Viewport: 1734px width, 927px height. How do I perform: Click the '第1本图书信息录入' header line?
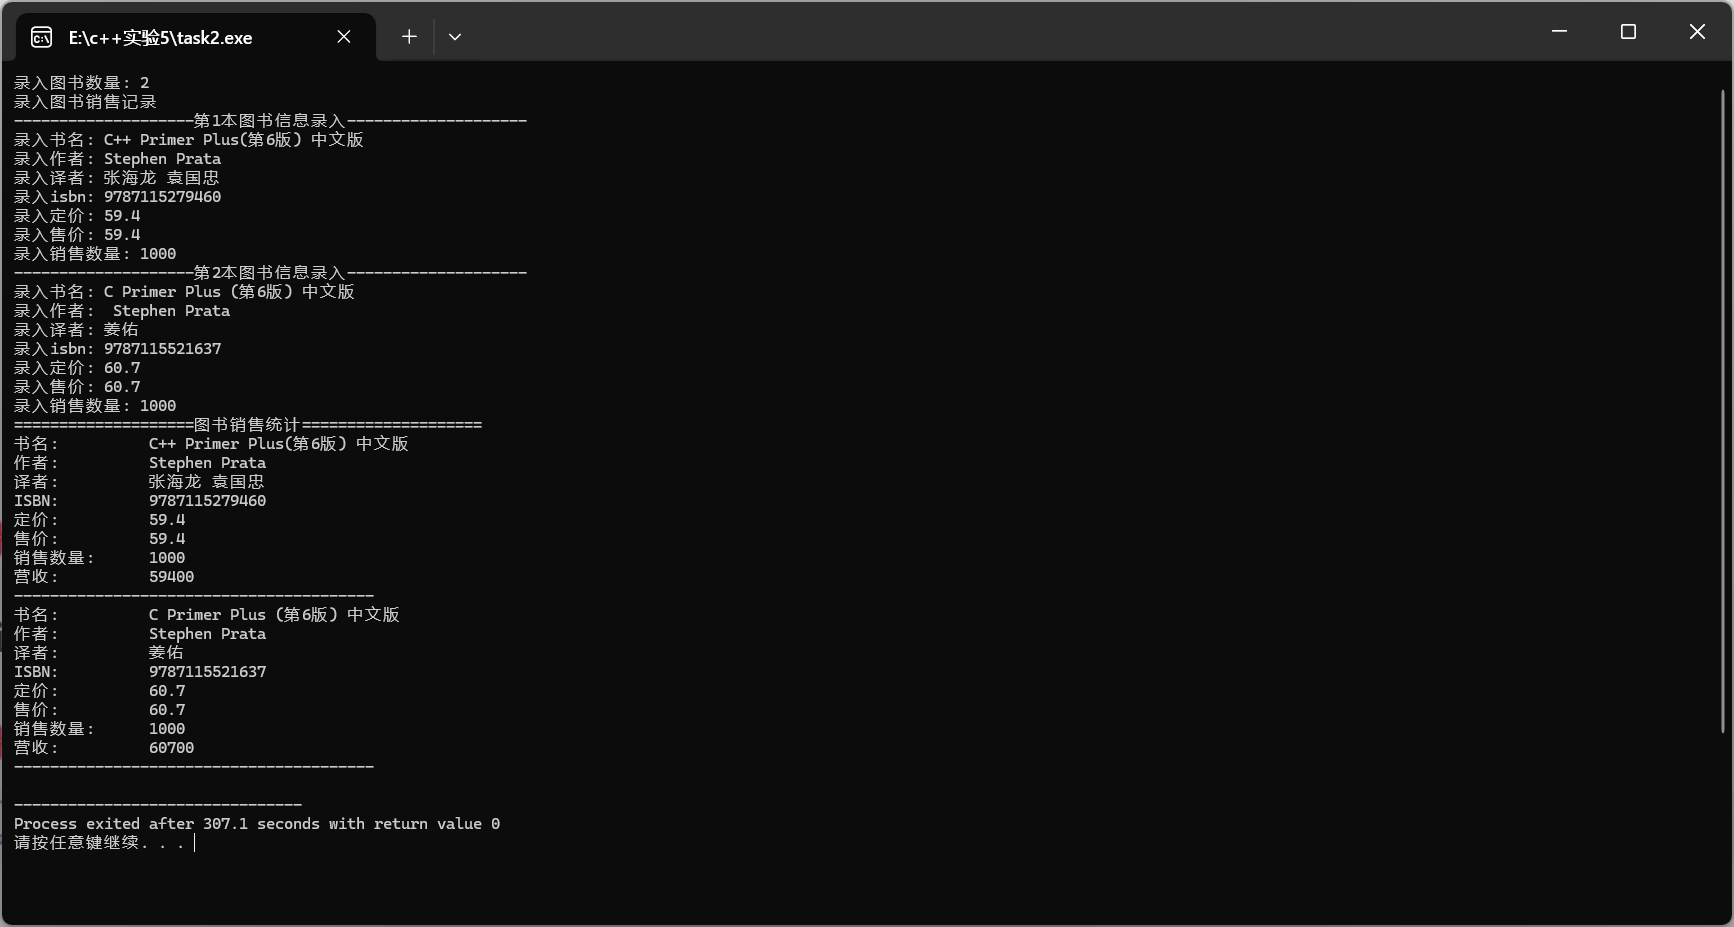pyautogui.click(x=270, y=121)
